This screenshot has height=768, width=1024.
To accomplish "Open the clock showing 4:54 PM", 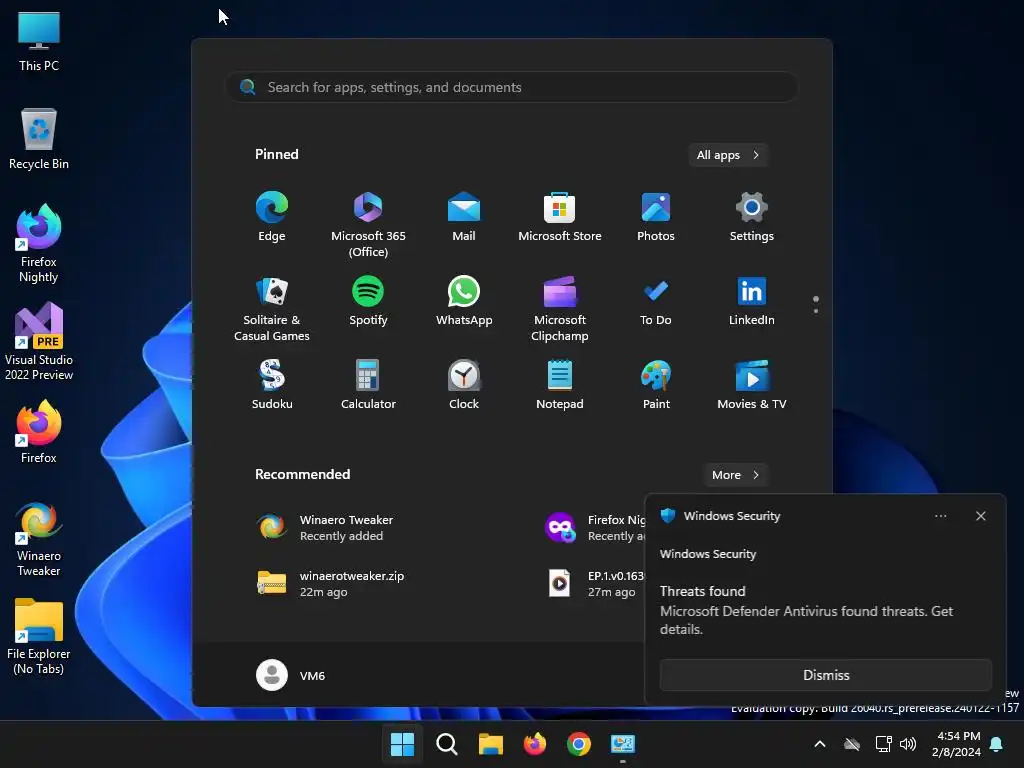I will tap(957, 744).
